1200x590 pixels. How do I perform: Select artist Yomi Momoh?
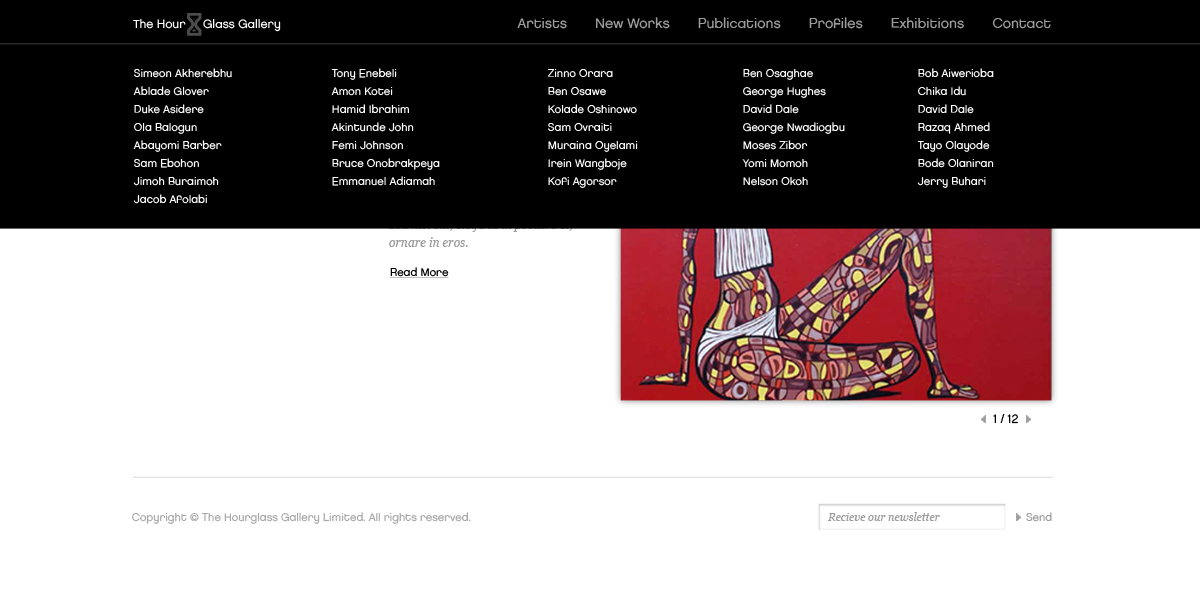click(x=775, y=163)
